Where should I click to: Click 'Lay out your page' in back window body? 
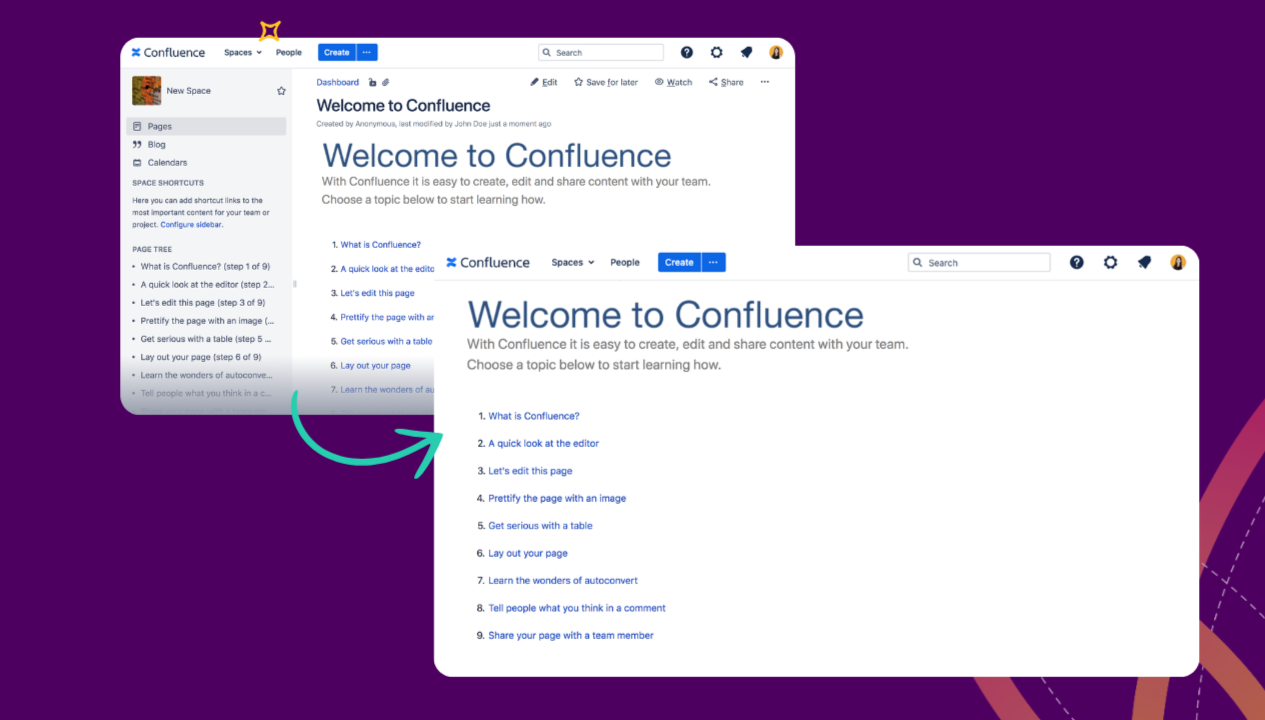(x=375, y=365)
